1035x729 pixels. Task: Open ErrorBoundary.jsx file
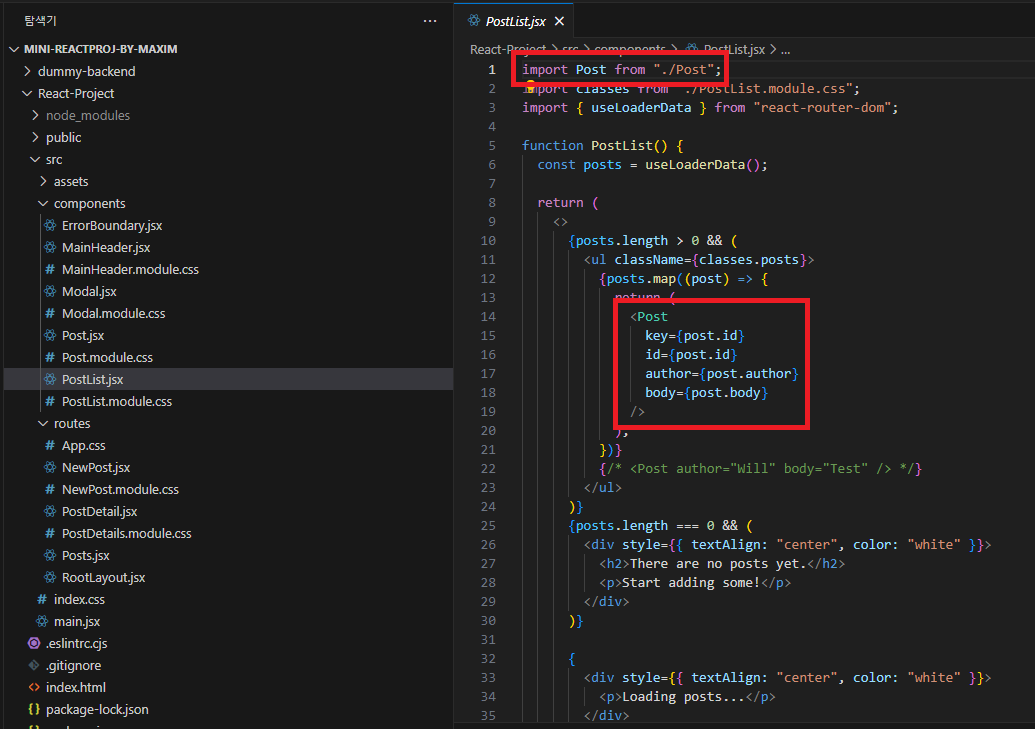pyautogui.click(x=112, y=225)
